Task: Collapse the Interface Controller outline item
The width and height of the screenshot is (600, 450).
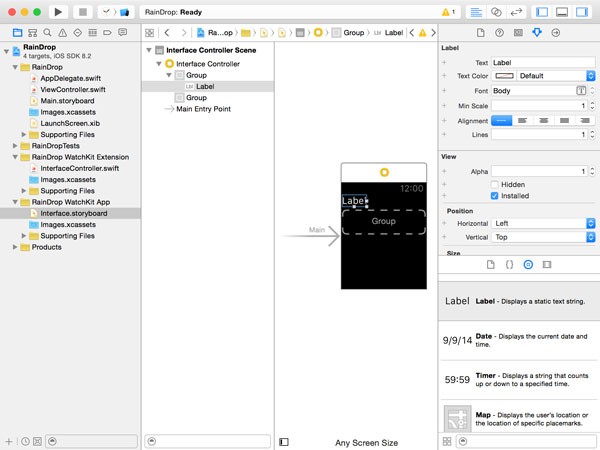Action: pyautogui.click(x=159, y=64)
